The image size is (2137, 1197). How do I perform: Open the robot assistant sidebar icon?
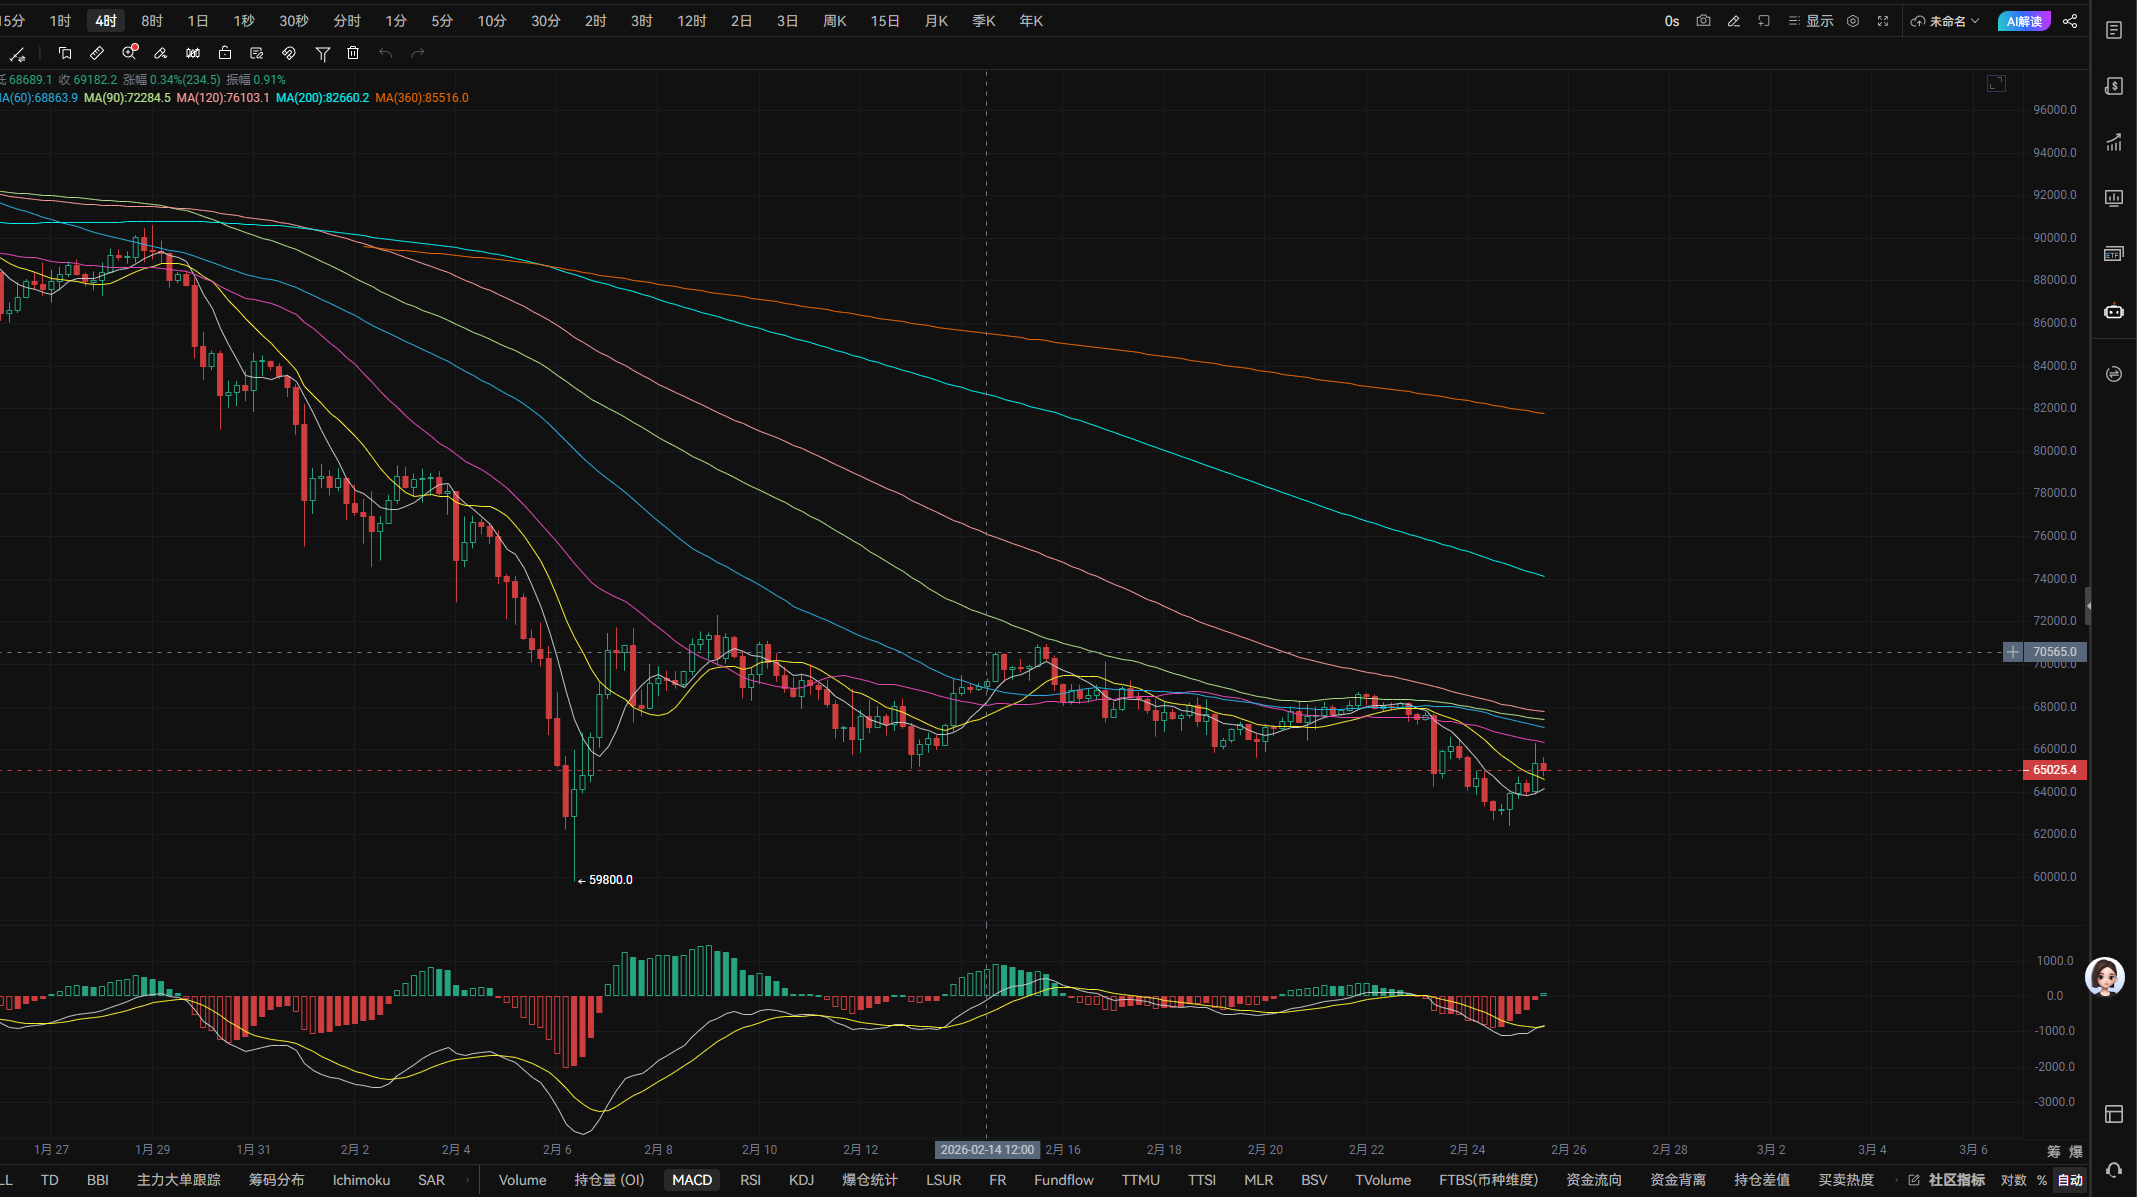(2113, 312)
